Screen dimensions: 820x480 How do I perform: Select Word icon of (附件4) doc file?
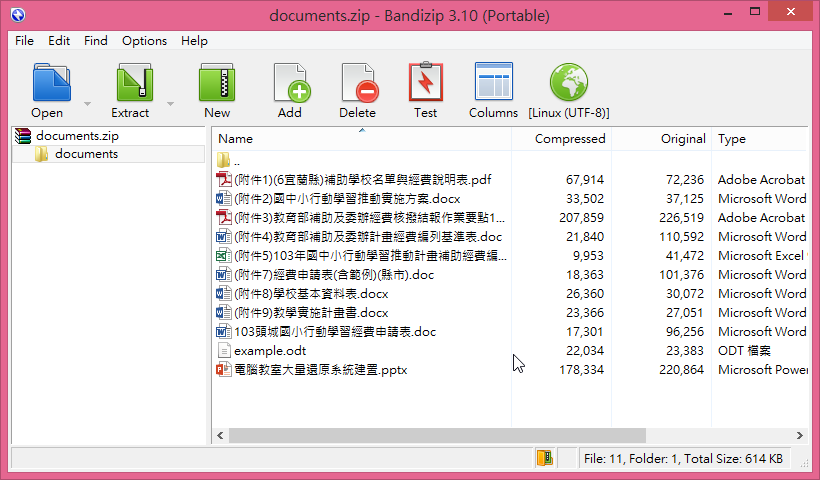[x=224, y=236]
